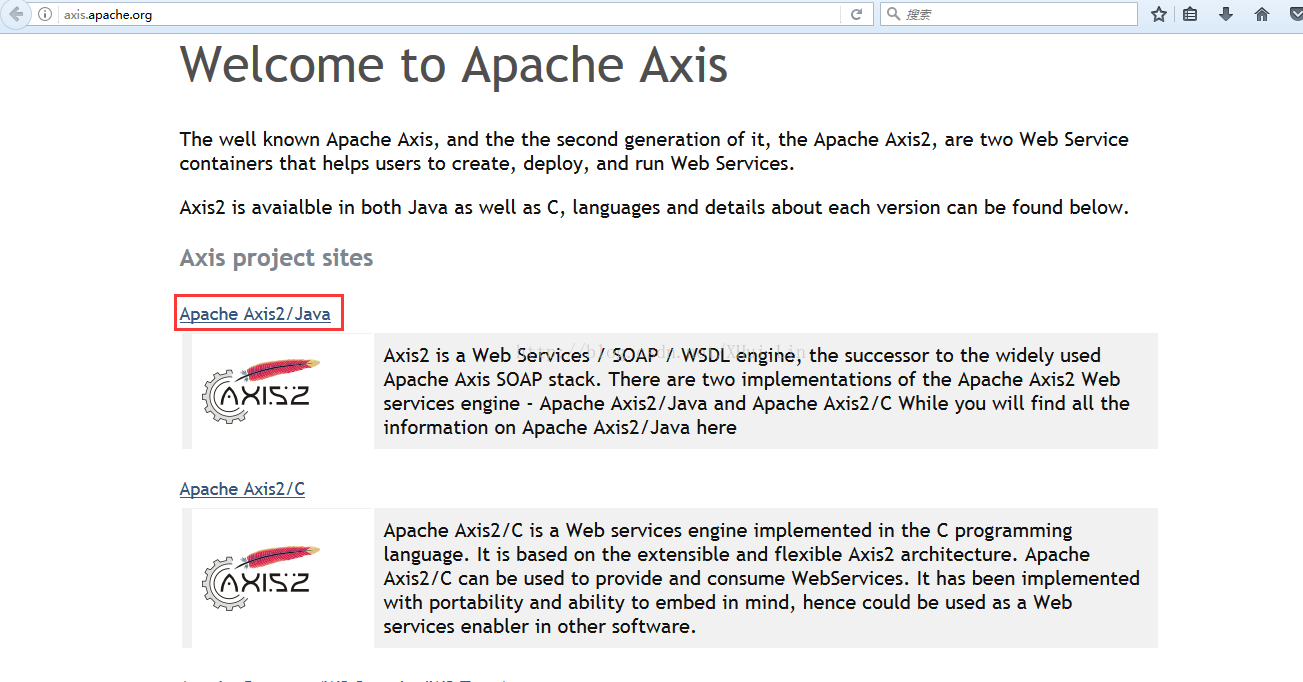
Task: Click the paragraph starting 'The well known Apache Axis'
Action: tap(654, 151)
